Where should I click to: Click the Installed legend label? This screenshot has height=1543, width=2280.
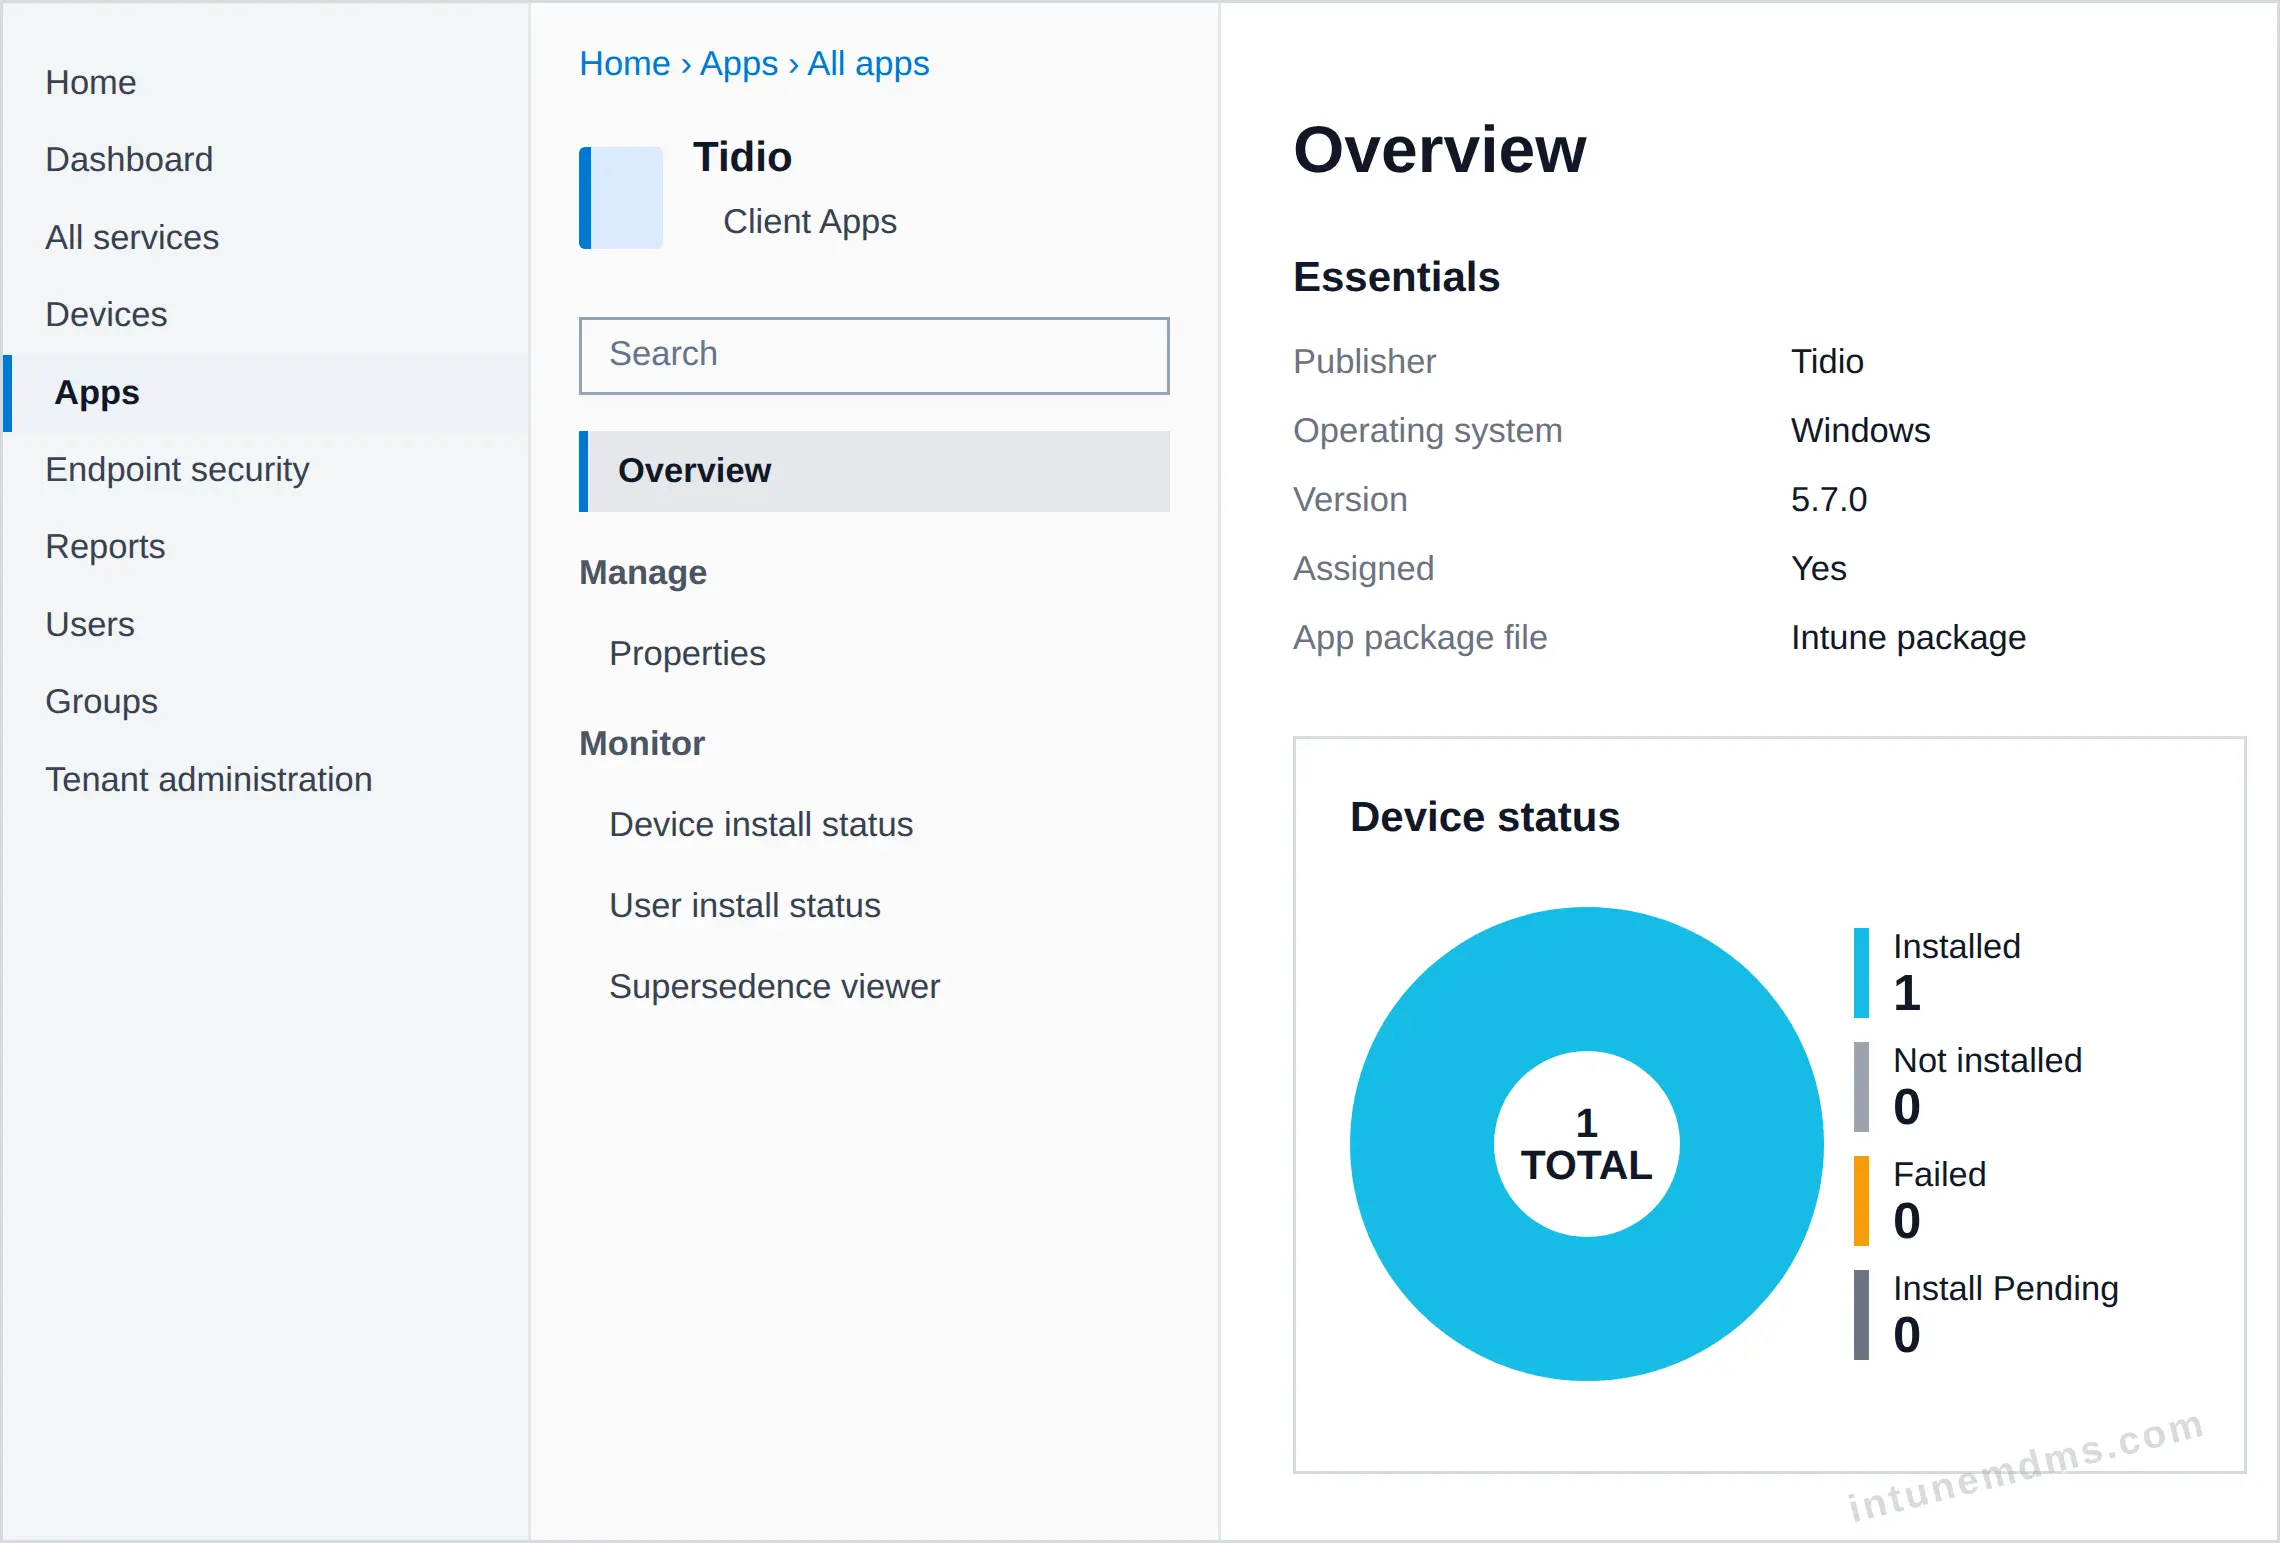point(1957,946)
